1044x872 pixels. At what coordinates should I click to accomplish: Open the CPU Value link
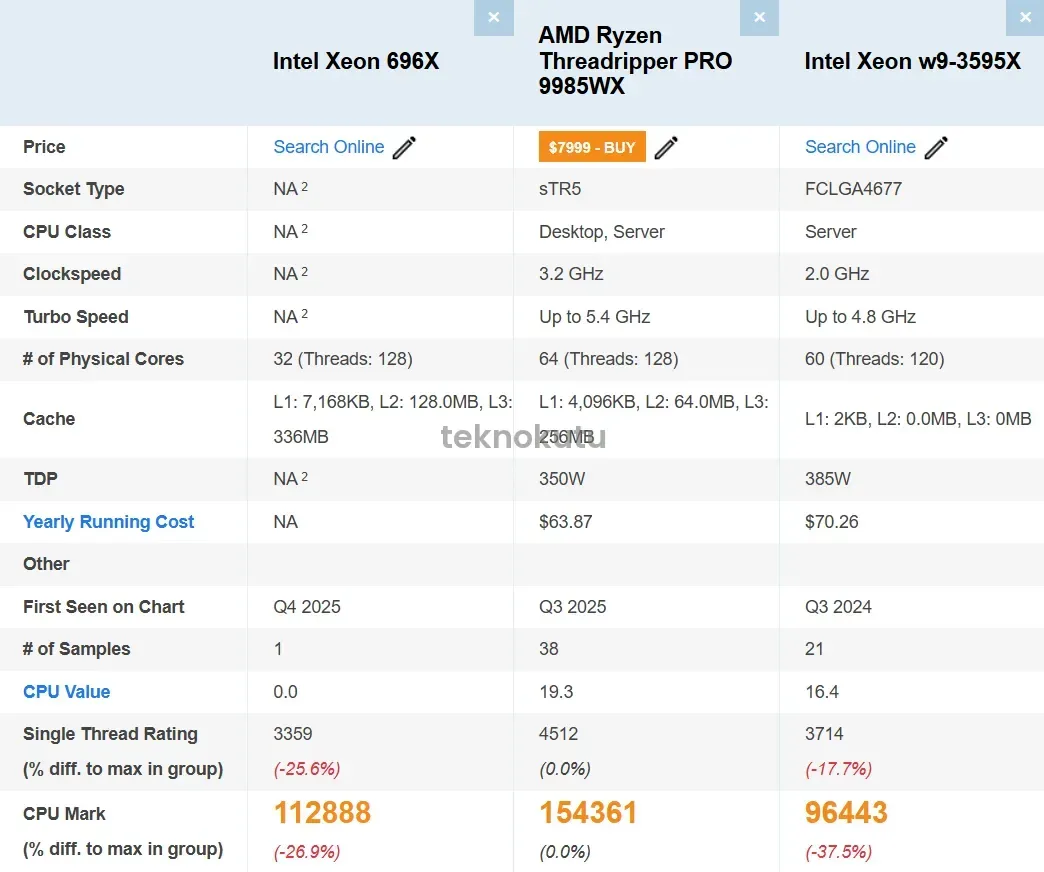coord(67,692)
